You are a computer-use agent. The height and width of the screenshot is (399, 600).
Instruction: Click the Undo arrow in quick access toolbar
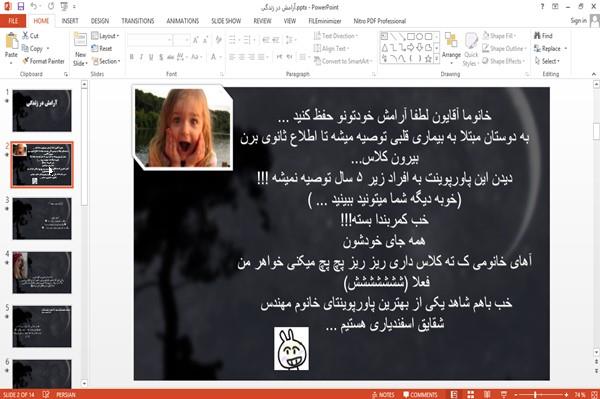(34, 6)
